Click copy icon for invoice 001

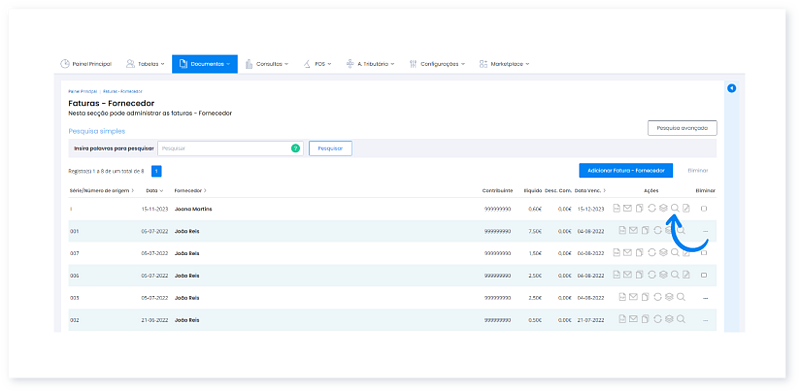(x=645, y=231)
